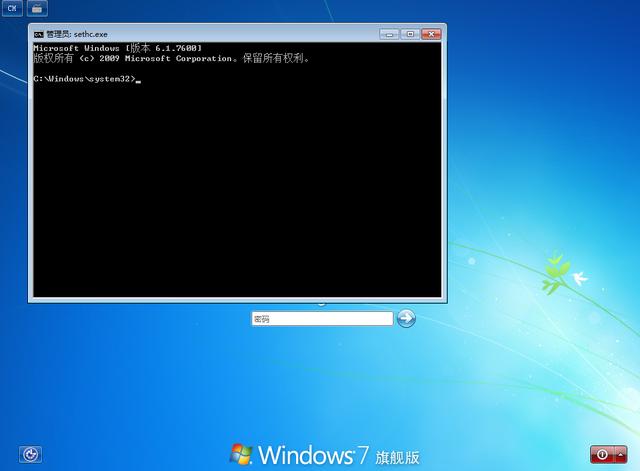Click the CH language indicator button
640x471 pixels.
click(12, 8)
